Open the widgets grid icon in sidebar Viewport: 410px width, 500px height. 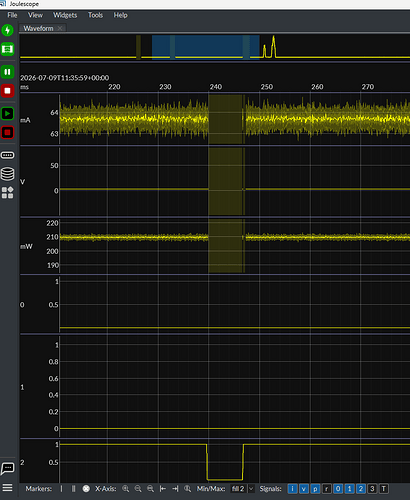7,192
